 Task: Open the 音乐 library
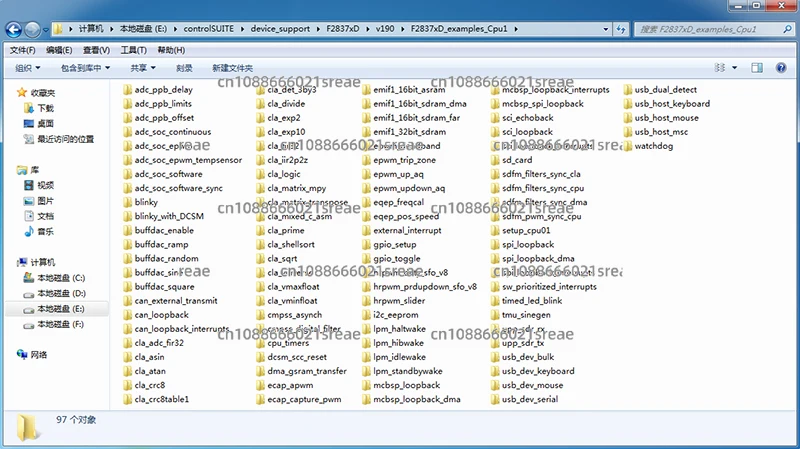[x=45, y=231]
